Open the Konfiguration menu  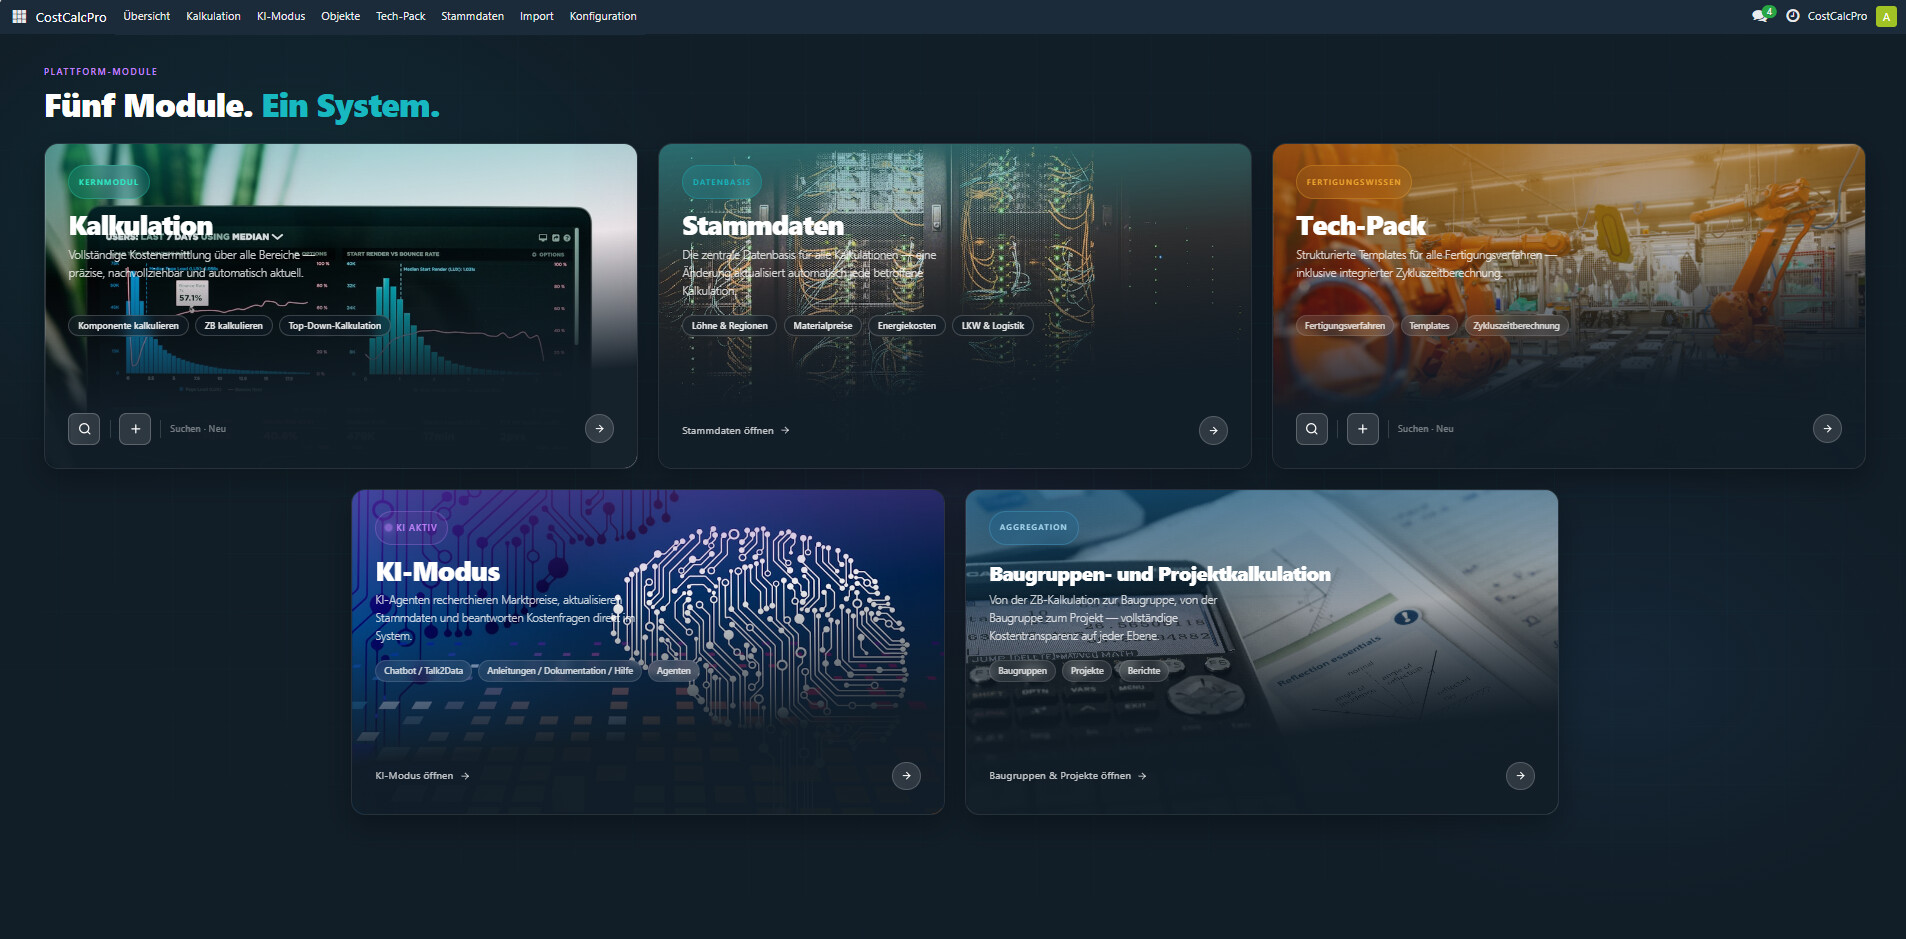pos(603,16)
